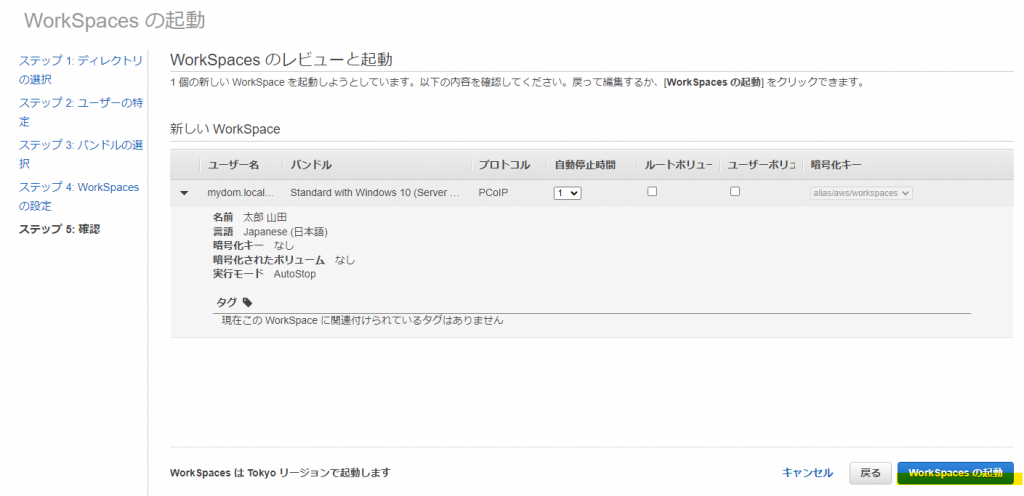Jump to ステップ 4: WorkSpaces の設定

[79, 196]
